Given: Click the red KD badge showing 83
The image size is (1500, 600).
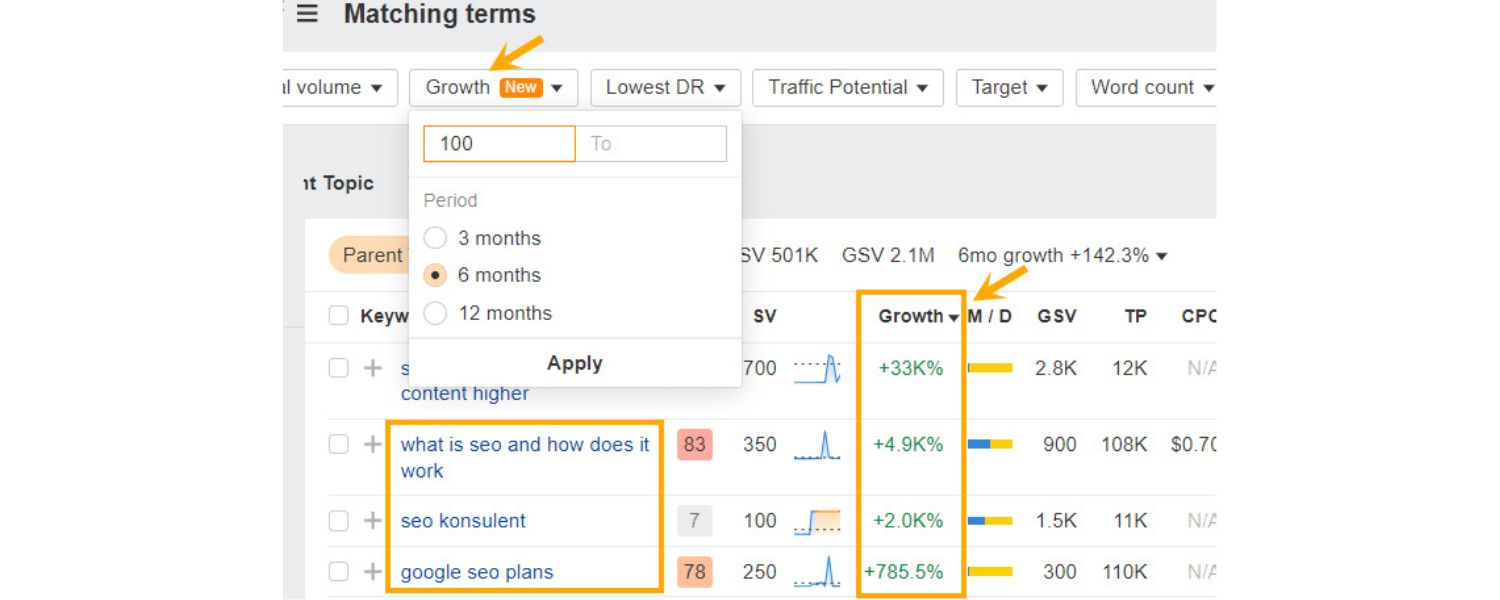Looking at the screenshot, I should 694,444.
